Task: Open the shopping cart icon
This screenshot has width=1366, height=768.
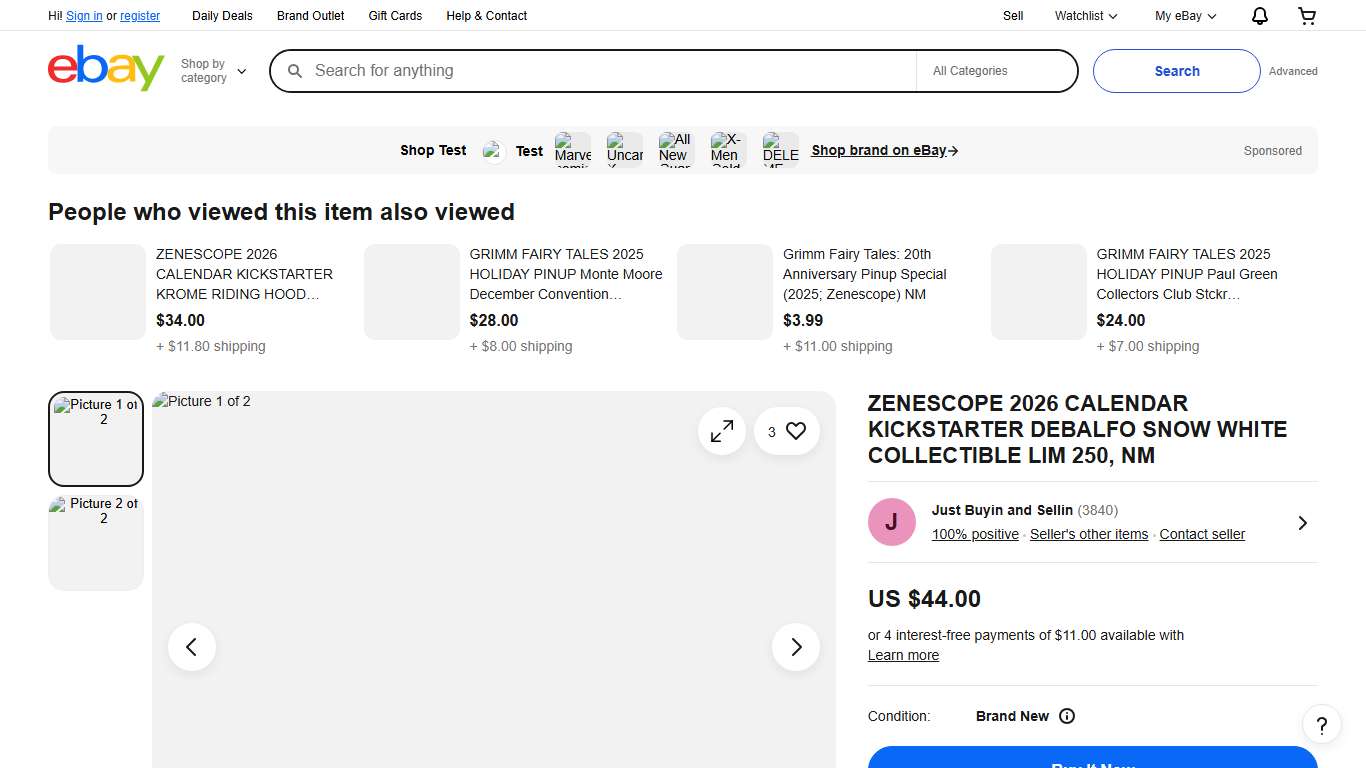Action: [1307, 16]
